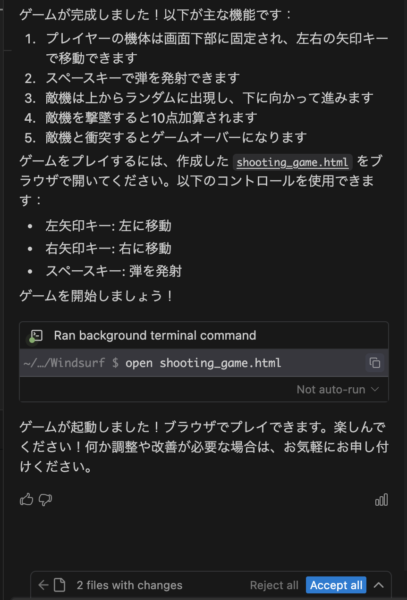Viewport: 407px width, 600px height.
Task: Click the 2 files with changes label
Action: (129, 585)
